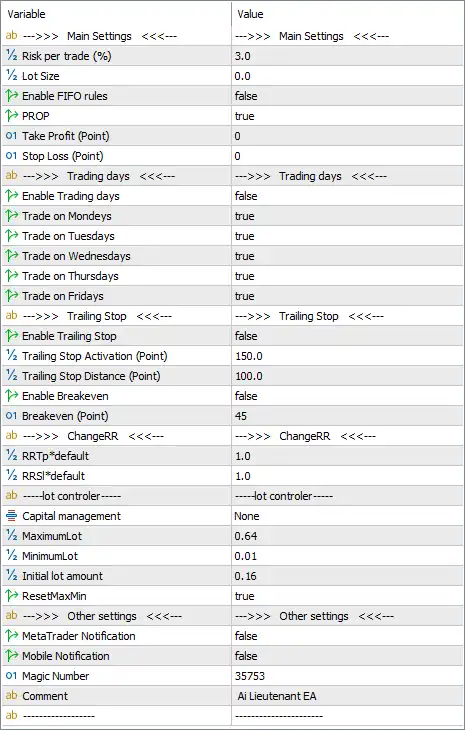The height and width of the screenshot is (730, 465).
Task: Click the double icon beside RRSl*default
Action: tap(11, 476)
